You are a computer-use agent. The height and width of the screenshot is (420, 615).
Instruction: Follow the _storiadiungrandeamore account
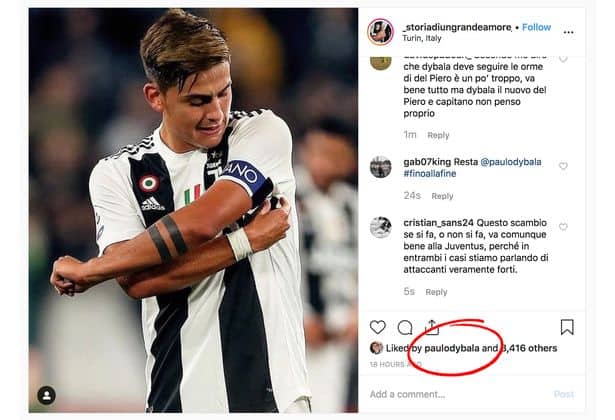(536, 27)
